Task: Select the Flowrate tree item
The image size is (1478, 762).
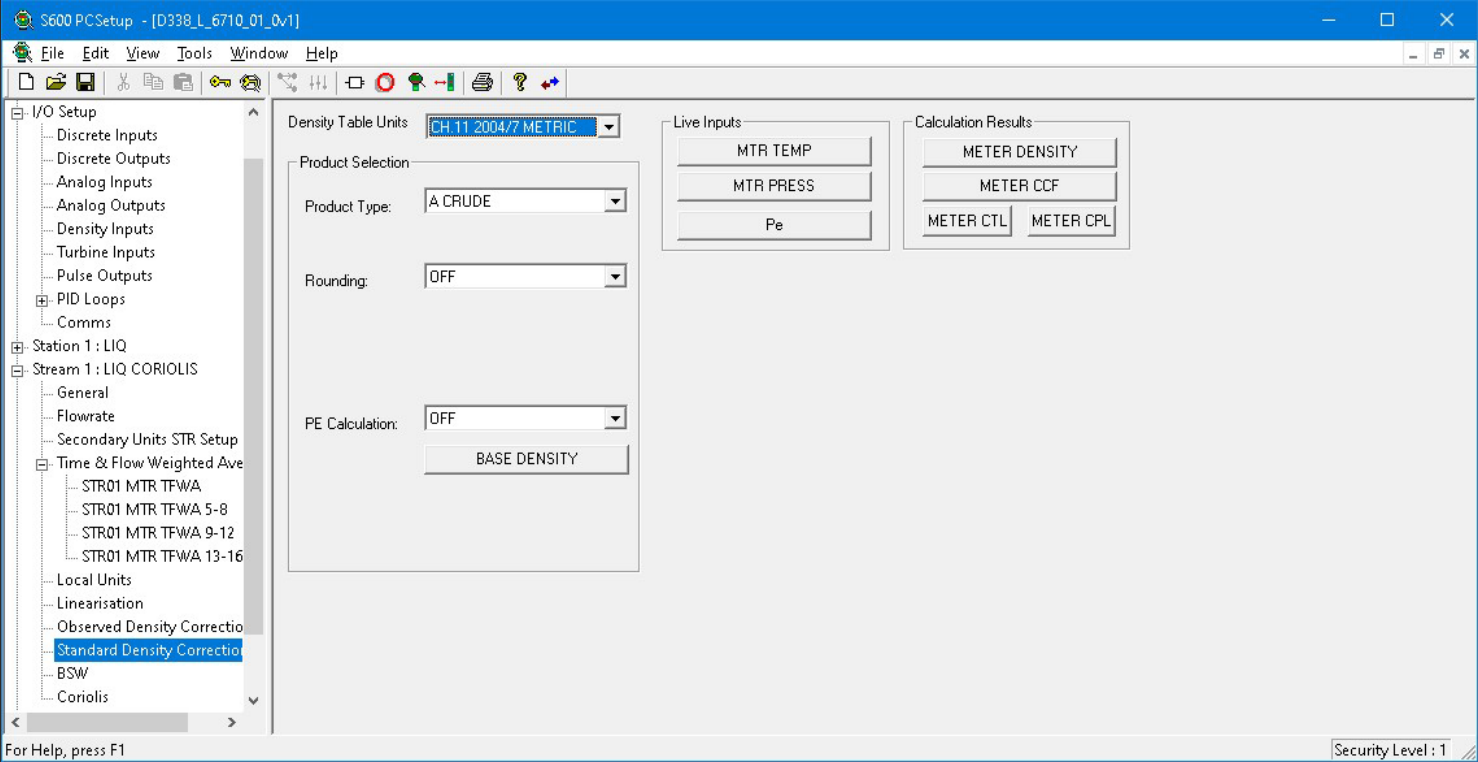Action: click(x=85, y=416)
